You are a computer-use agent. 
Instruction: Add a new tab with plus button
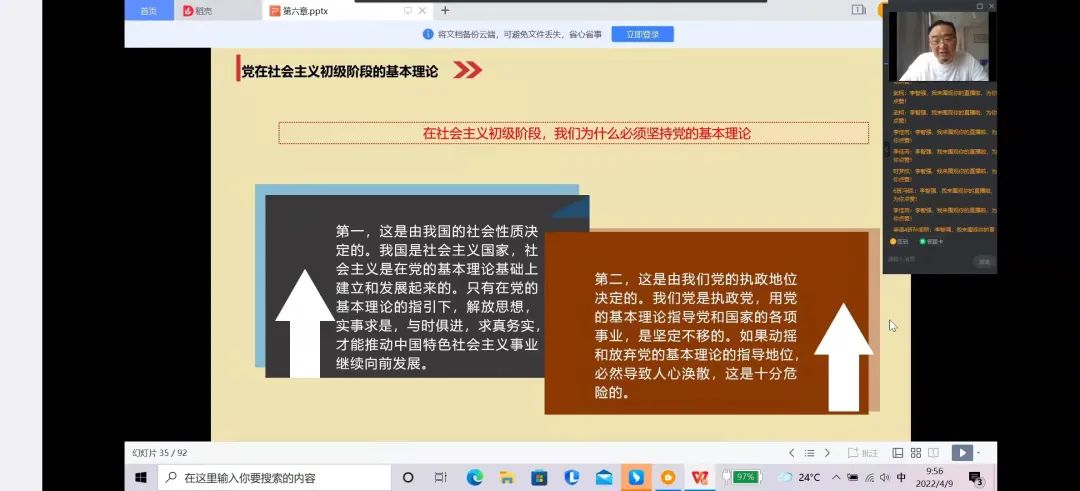[445, 11]
